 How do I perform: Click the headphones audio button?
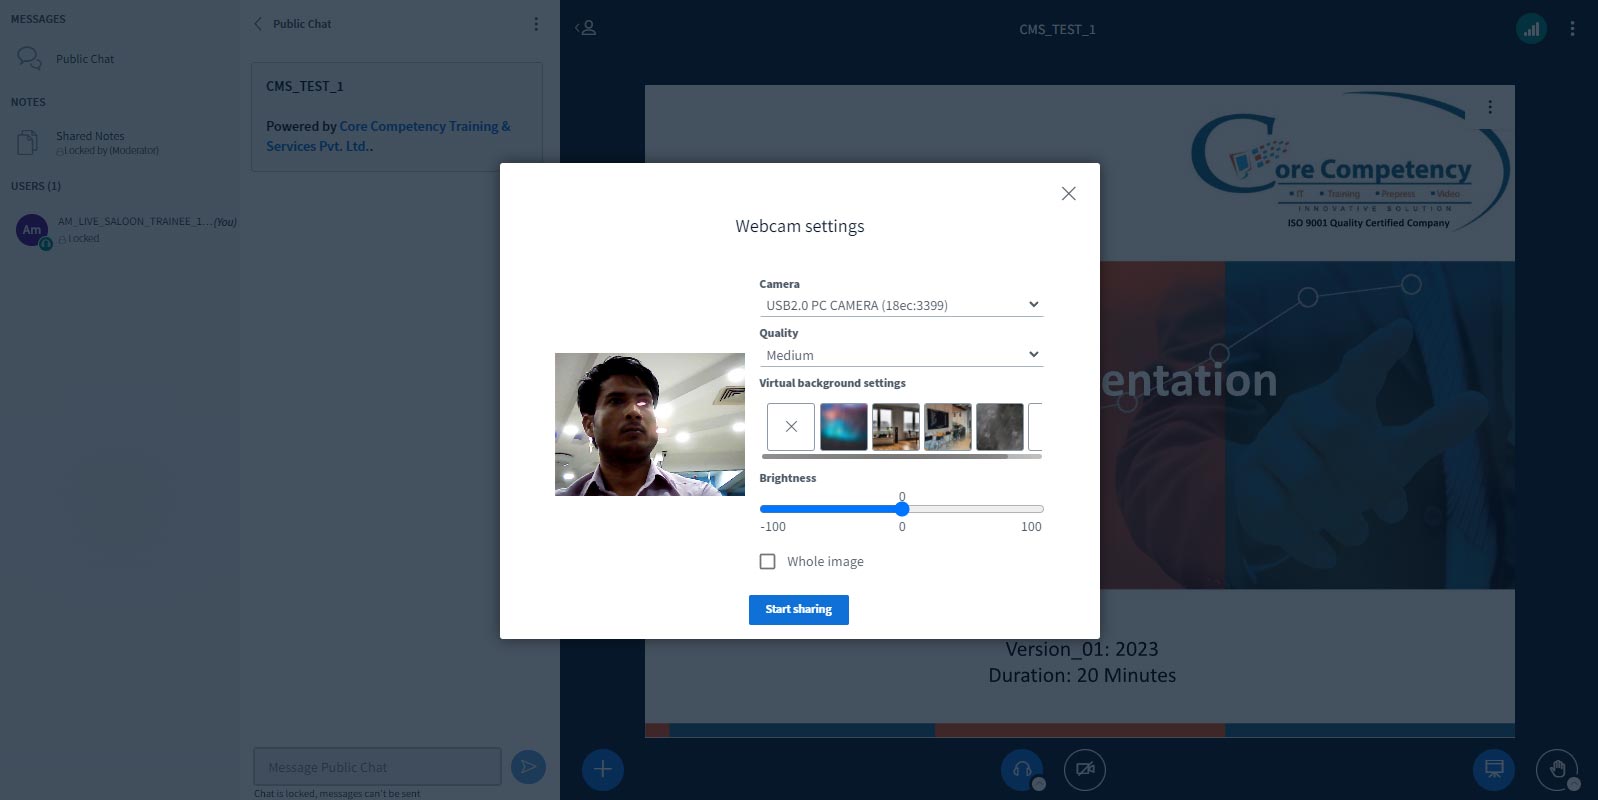(x=1022, y=770)
